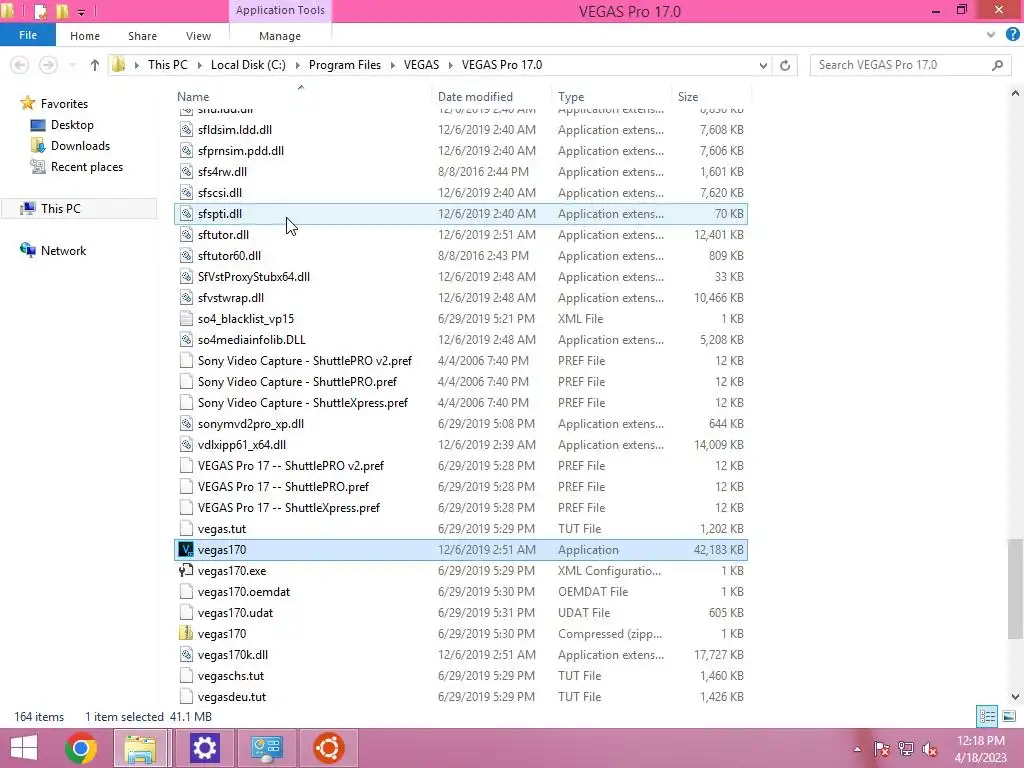Expand Local Disk (C:) breadcrumb arrow
Image resolution: width=1024 pixels, height=768 pixels.
point(298,65)
